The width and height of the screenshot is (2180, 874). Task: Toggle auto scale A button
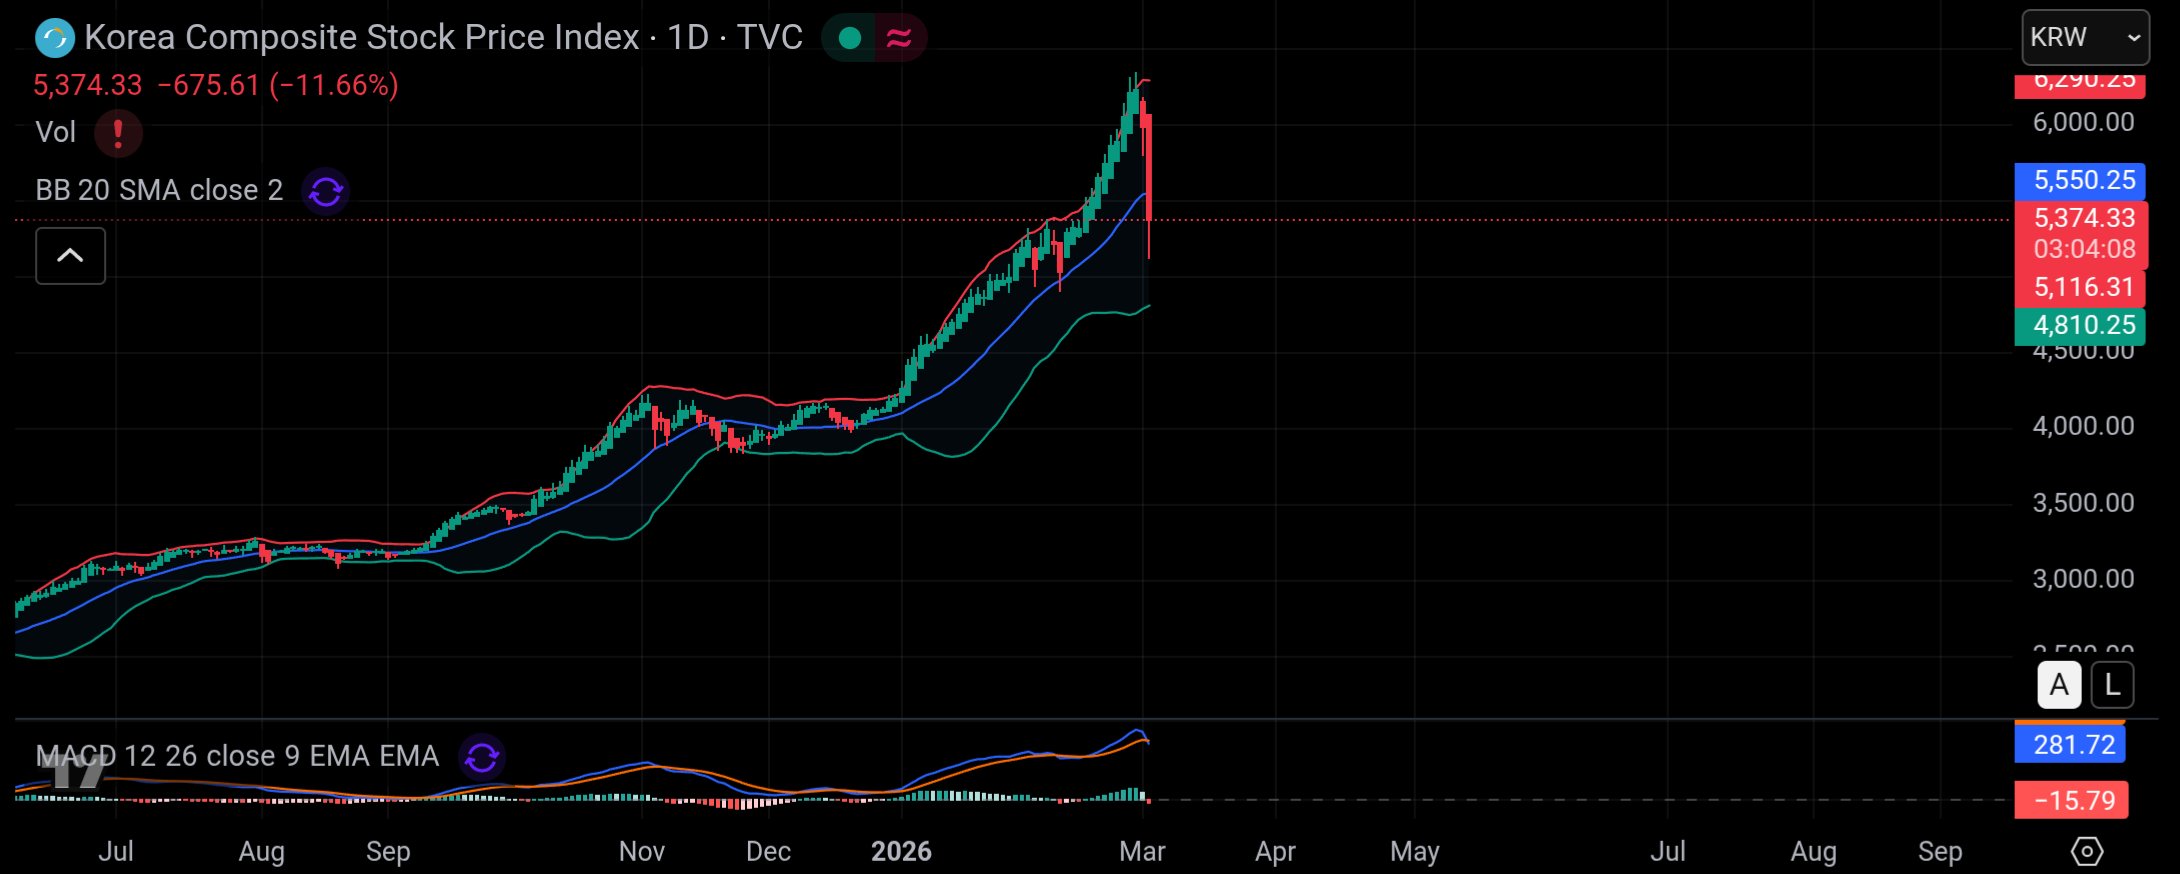2059,685
